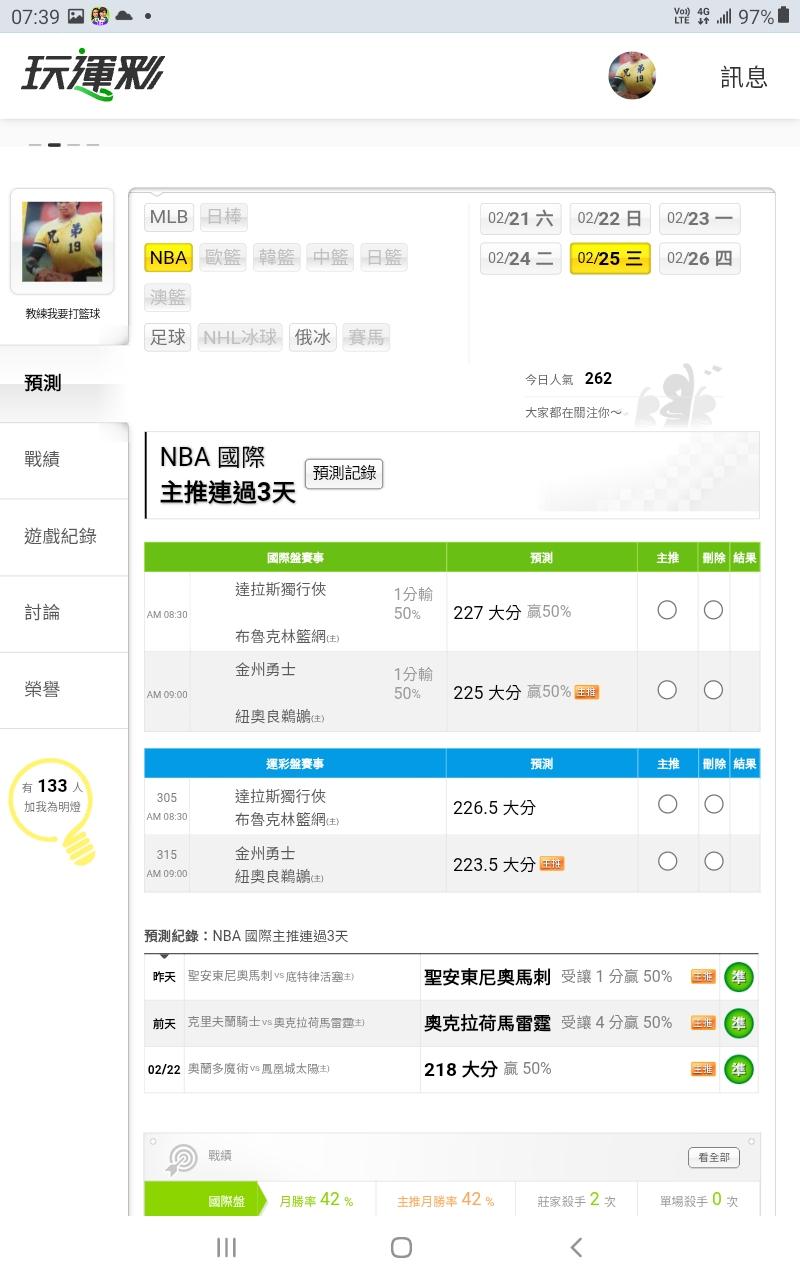Open the 戰績 sidebar menu item
The width and height of the screenshot is (800, 1280).
tap(64, 460)
